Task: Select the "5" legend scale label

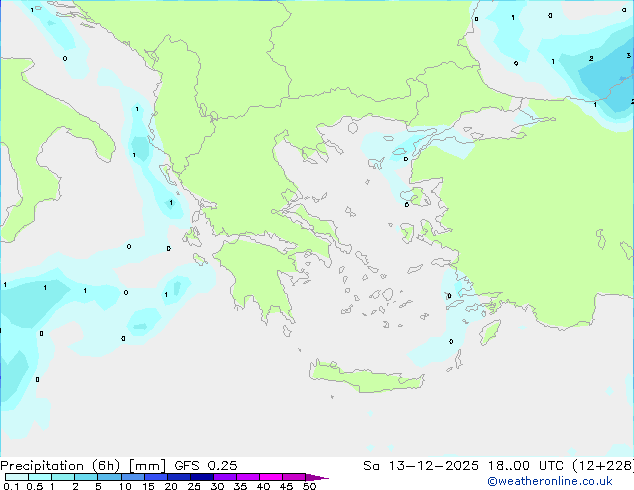Action: pyautogui.click(x=98, y=486)
